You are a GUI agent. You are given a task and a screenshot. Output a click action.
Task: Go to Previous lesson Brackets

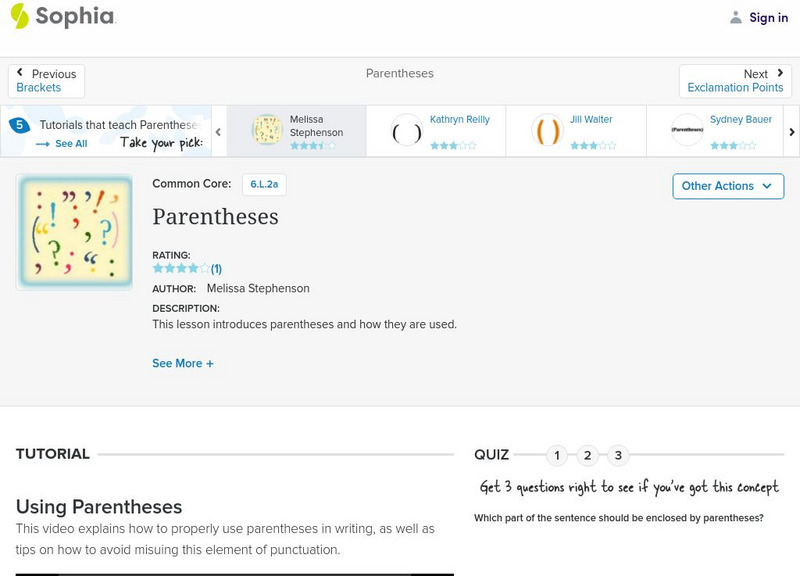click(46, 81)
